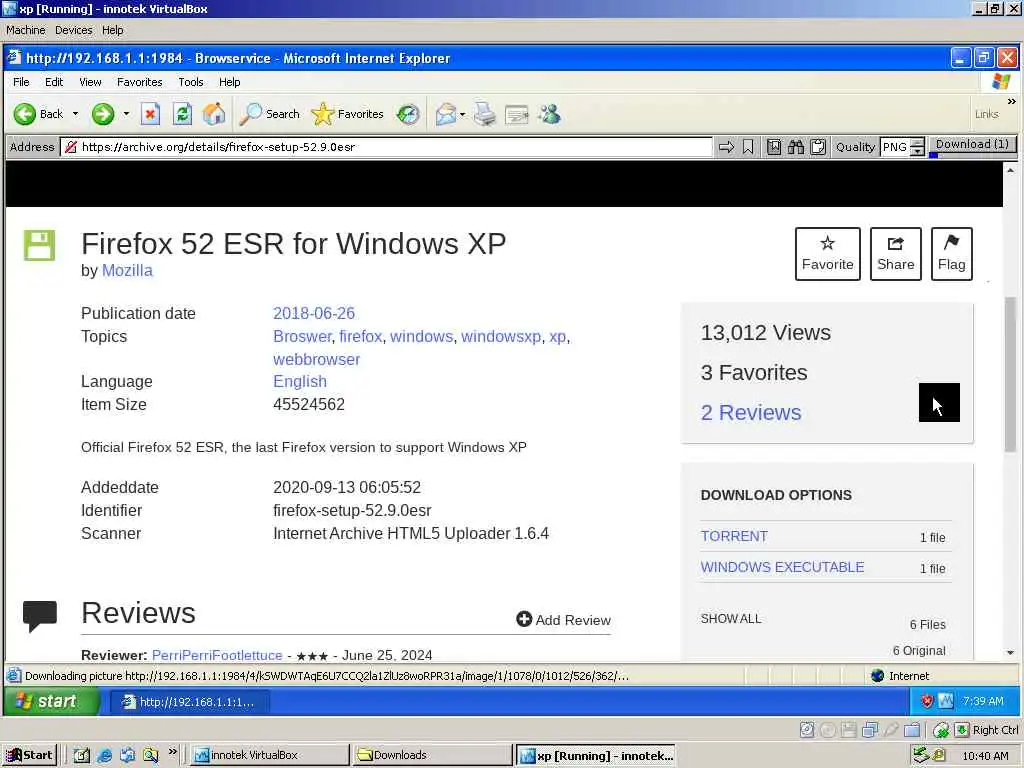Click the VirtualBox network status icon
Viewport: 1024px width, 768px height.
(x=869, y=729)
